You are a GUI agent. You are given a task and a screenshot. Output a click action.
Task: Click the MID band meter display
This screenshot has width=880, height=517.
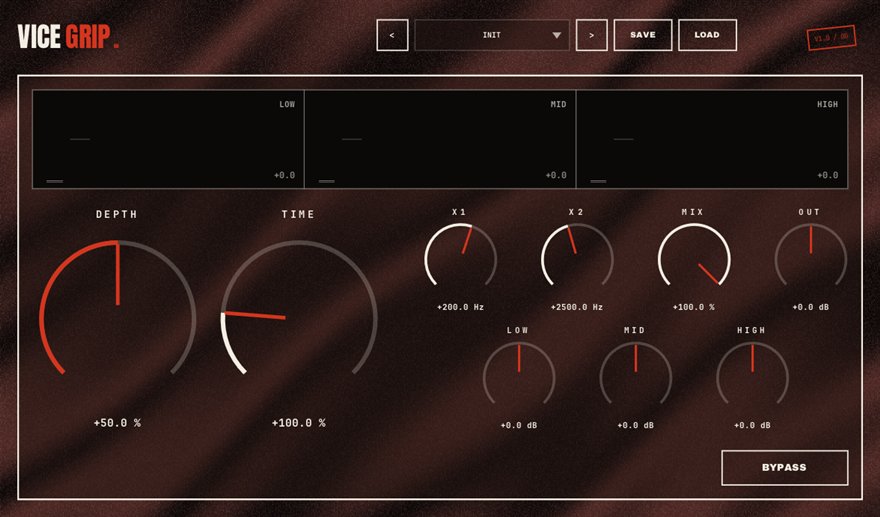440,139
